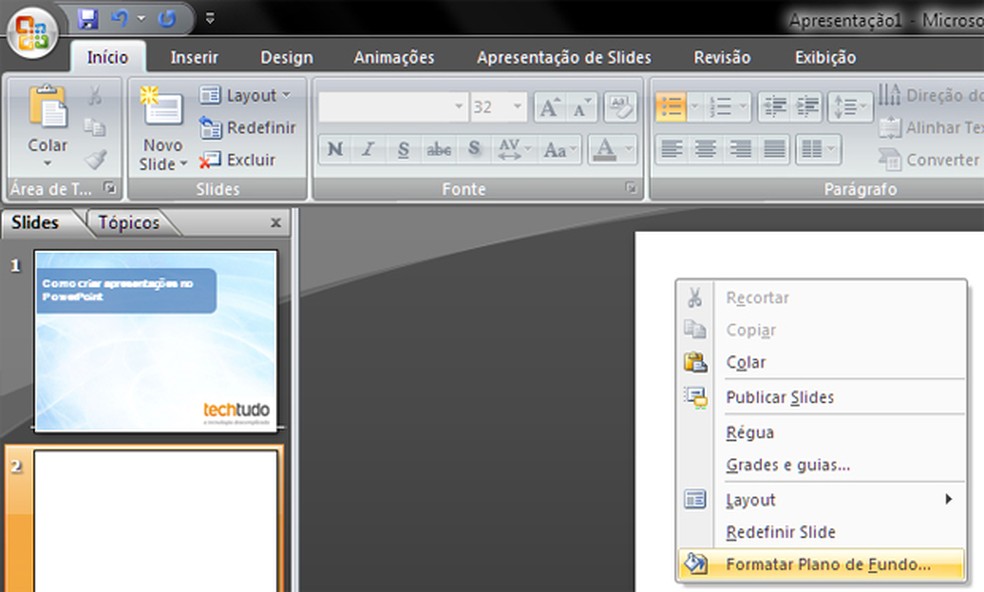
Task: Choose Publicar Slides in context menu
Action: (822, 397)
